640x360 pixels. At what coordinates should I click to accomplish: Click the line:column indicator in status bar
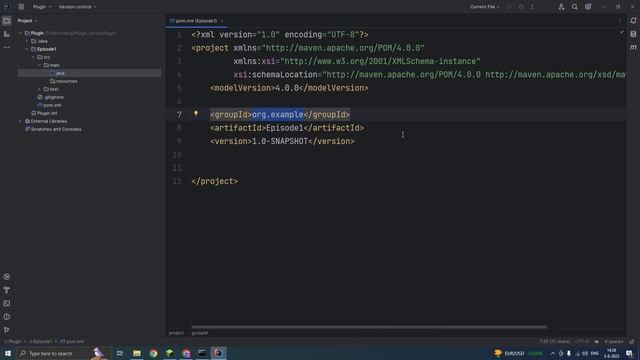click(x=555, y=342)
